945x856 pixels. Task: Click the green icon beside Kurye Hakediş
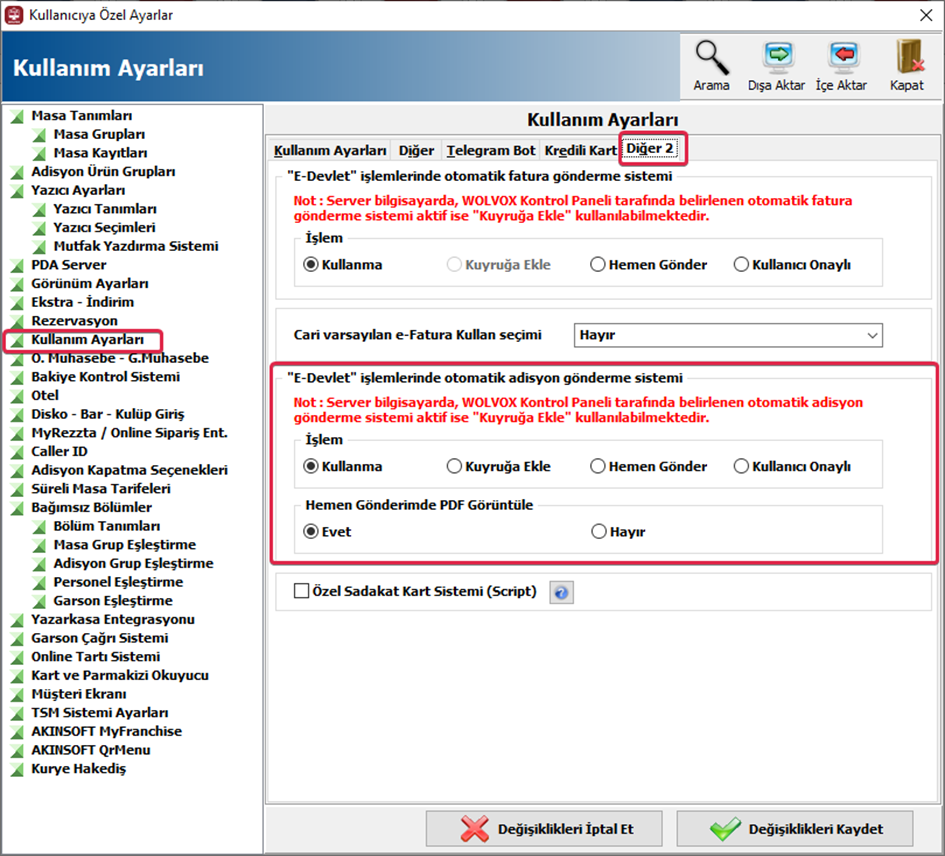tap(17, 769)
